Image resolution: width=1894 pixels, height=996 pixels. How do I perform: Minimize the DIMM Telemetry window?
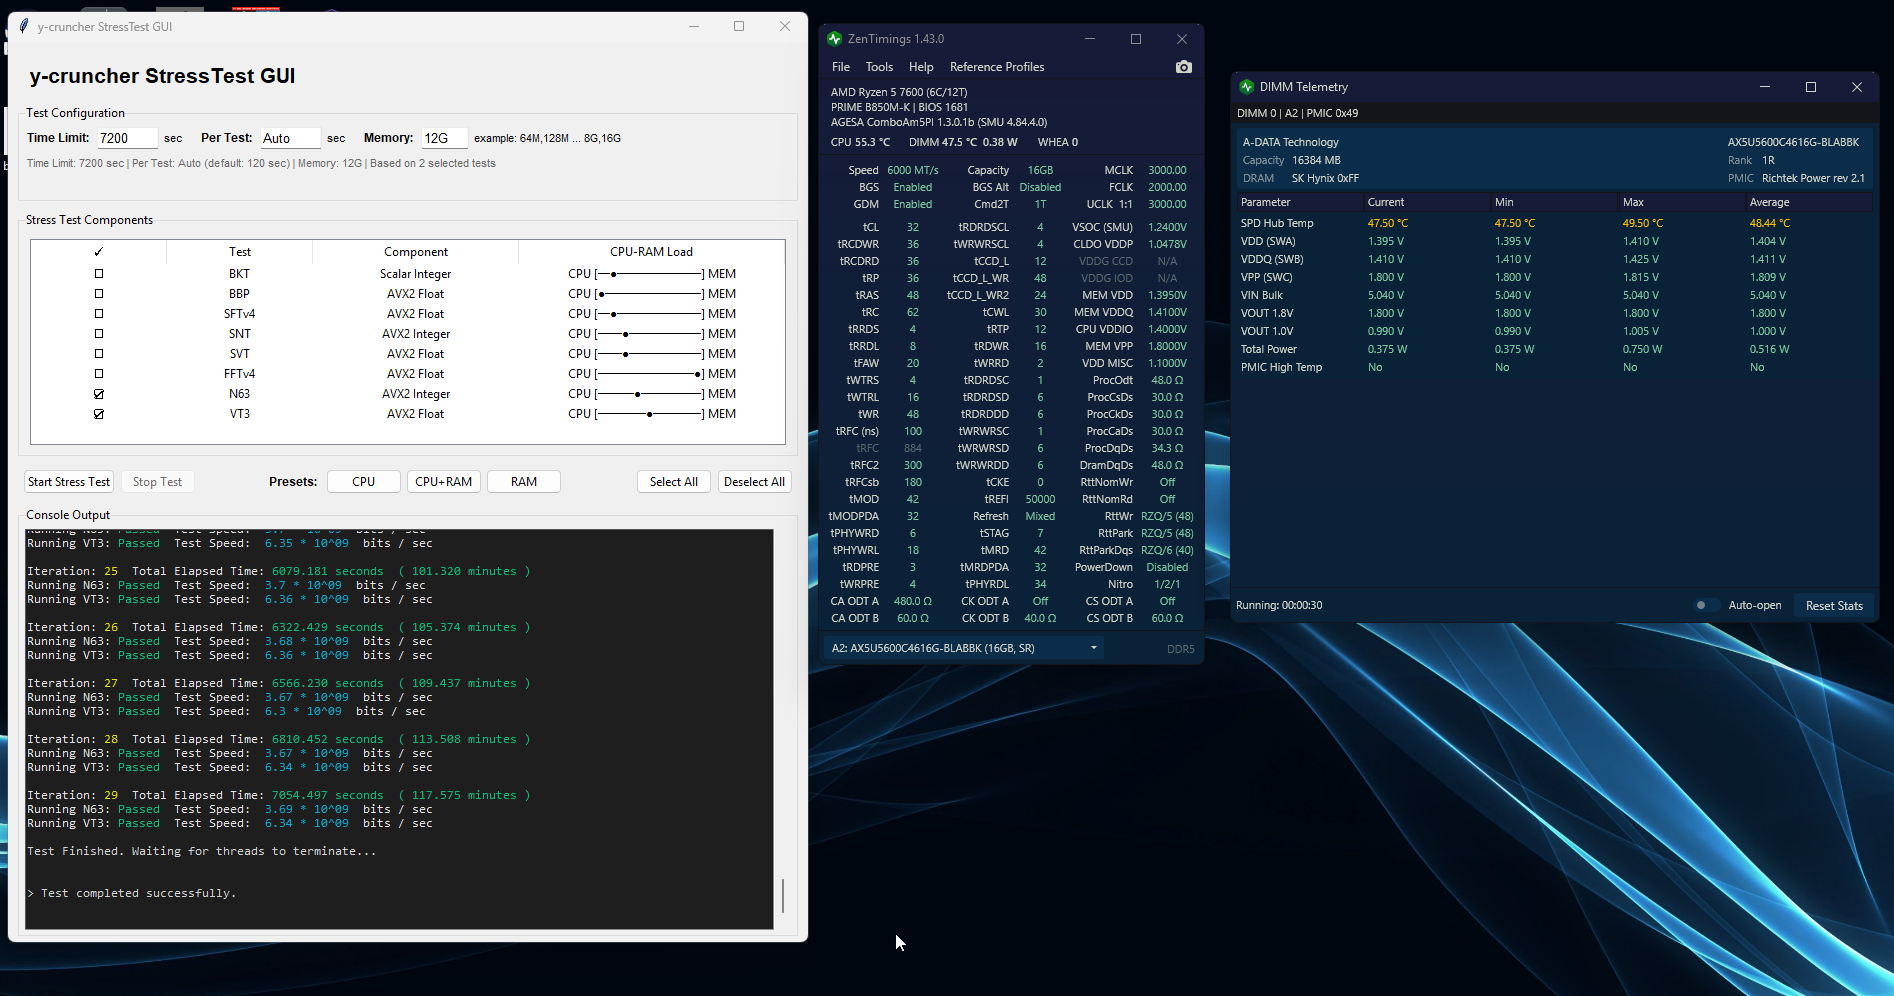coord(1765,87)
